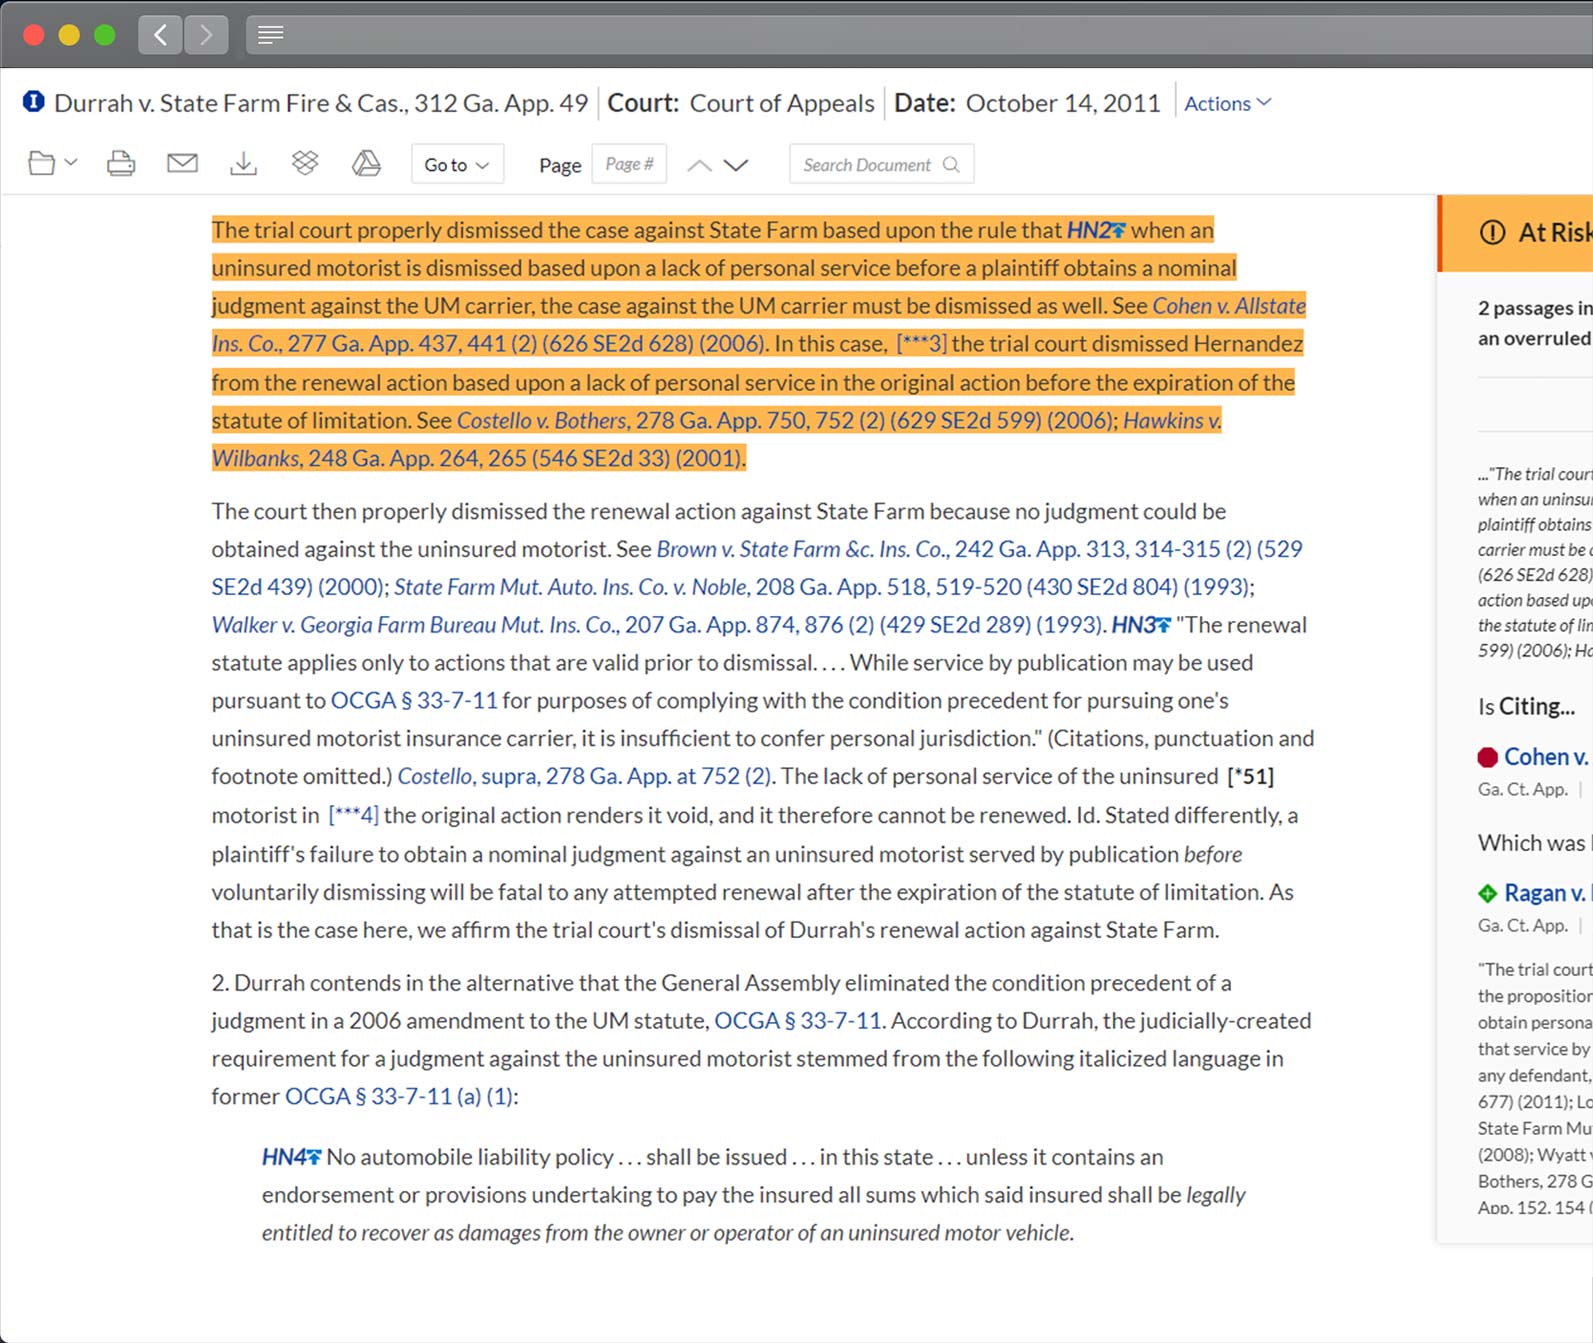Print the document via printer icon

coord(121,163)
